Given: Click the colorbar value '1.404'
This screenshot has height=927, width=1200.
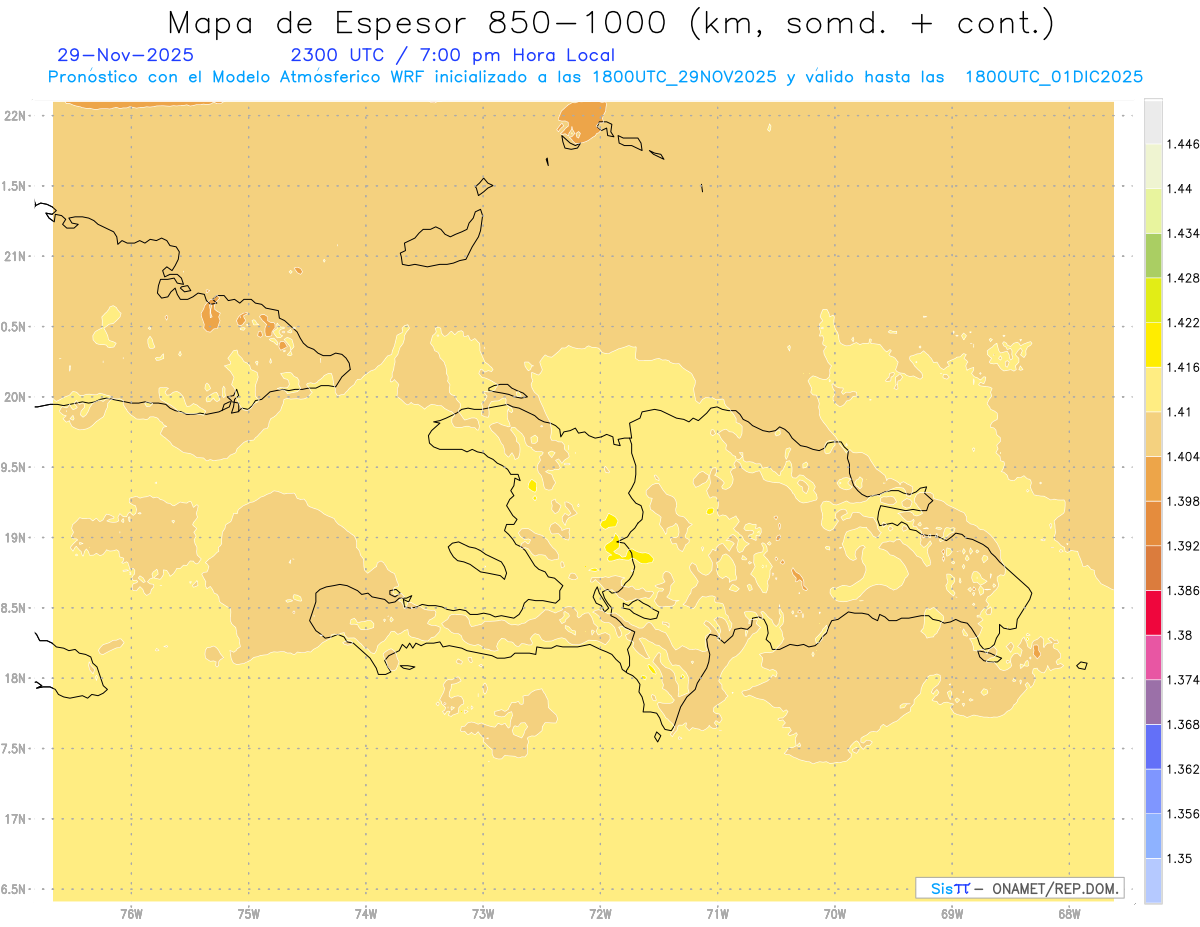Looking at the screenshot, I should point(1183,457).
